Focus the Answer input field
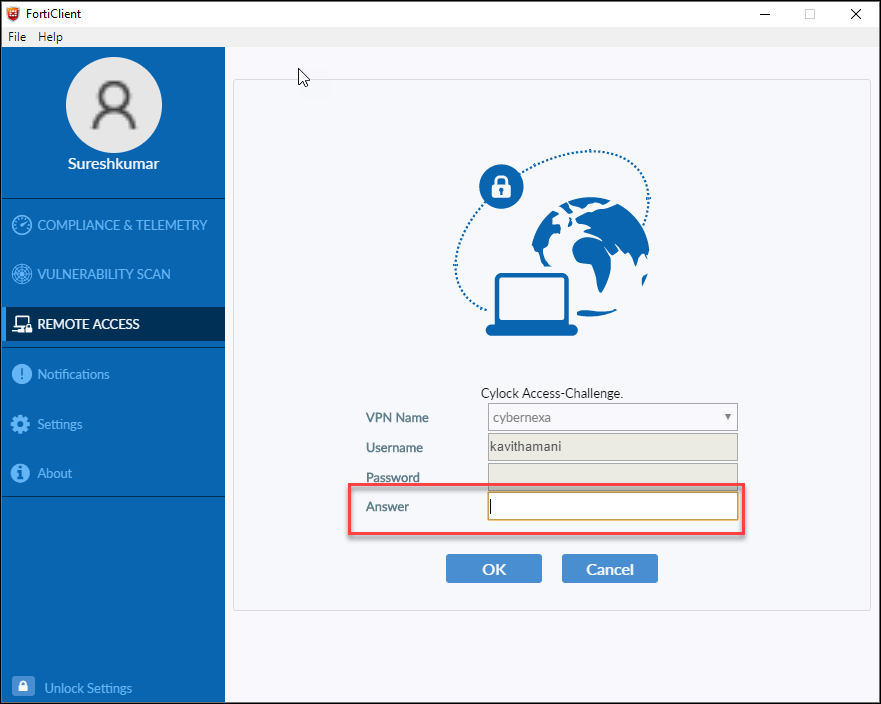This screenshot has height=704, width=881. click(x=612, y=506)
